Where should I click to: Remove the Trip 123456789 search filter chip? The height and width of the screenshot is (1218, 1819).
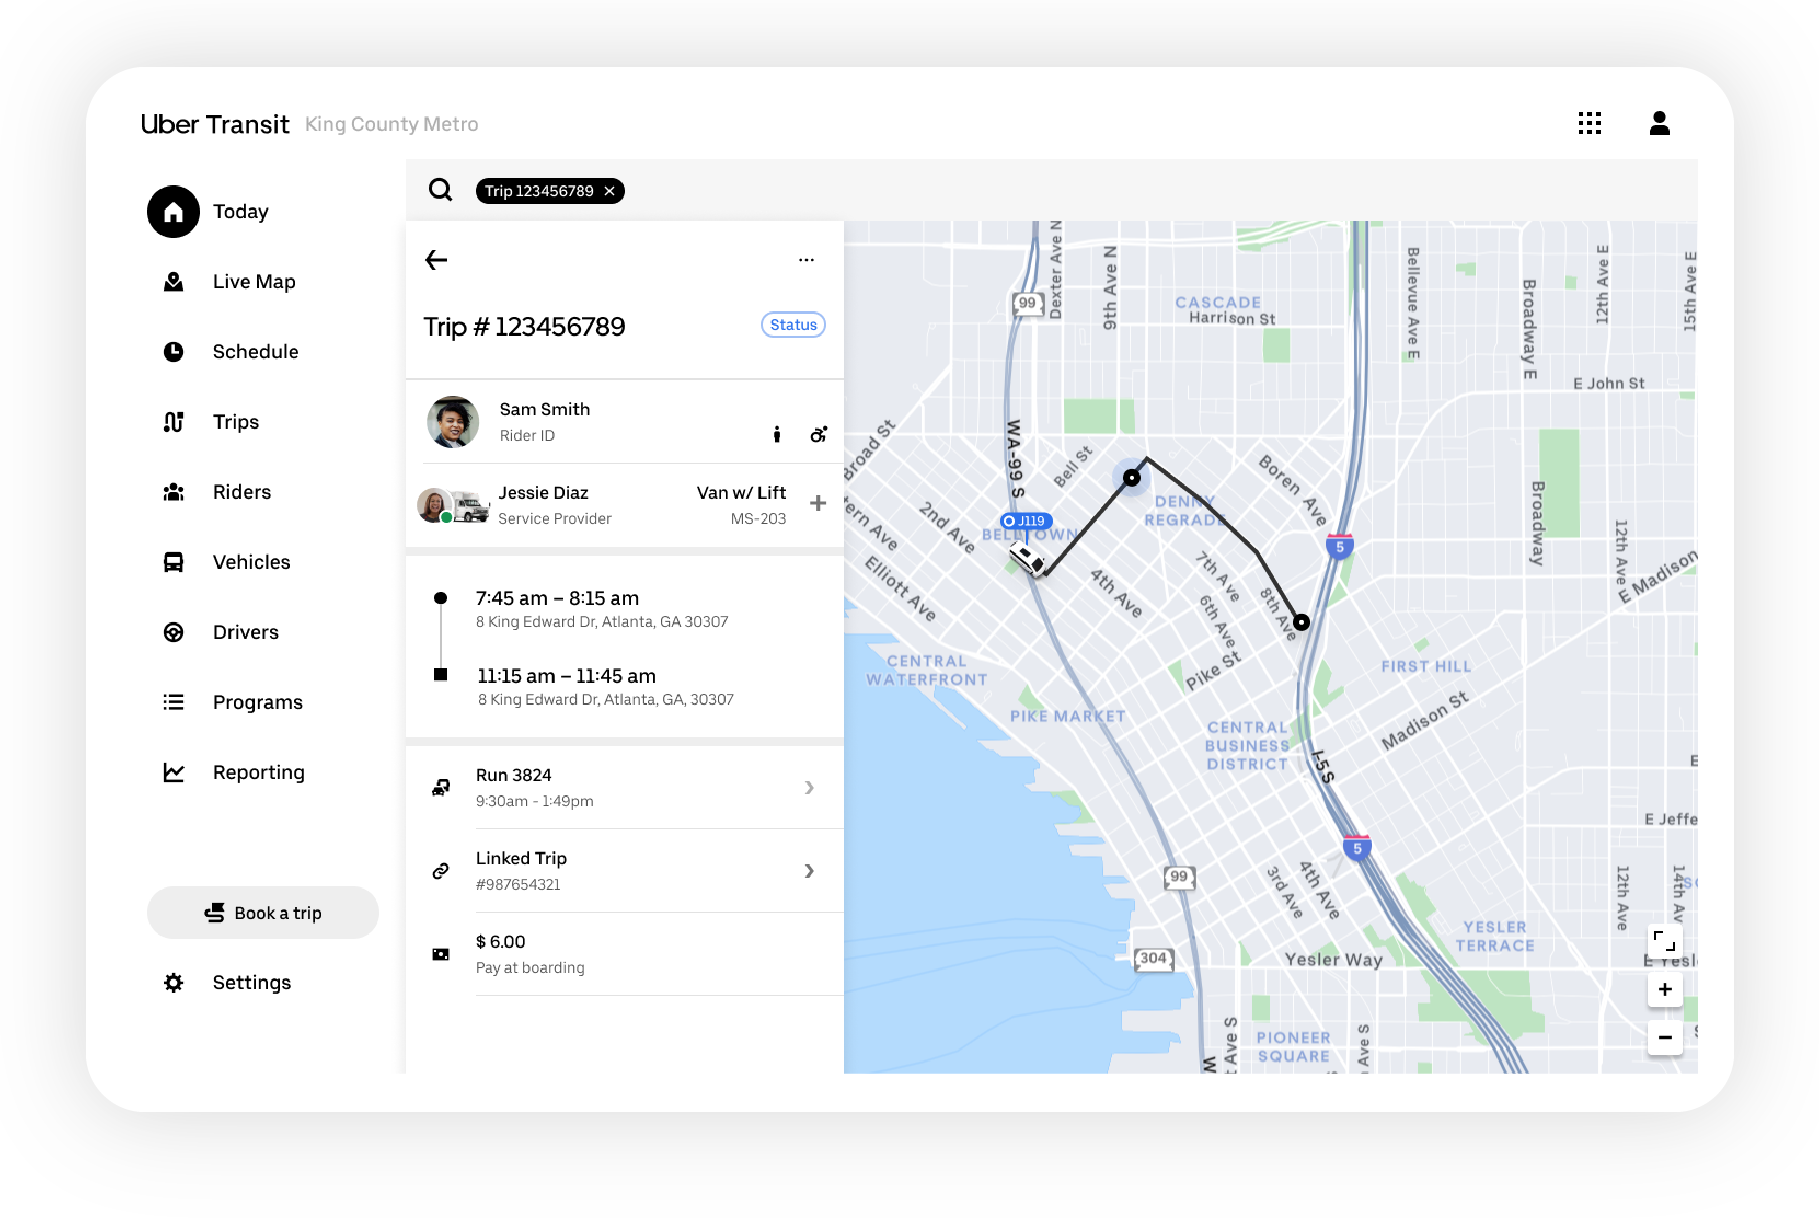(610, 190)
